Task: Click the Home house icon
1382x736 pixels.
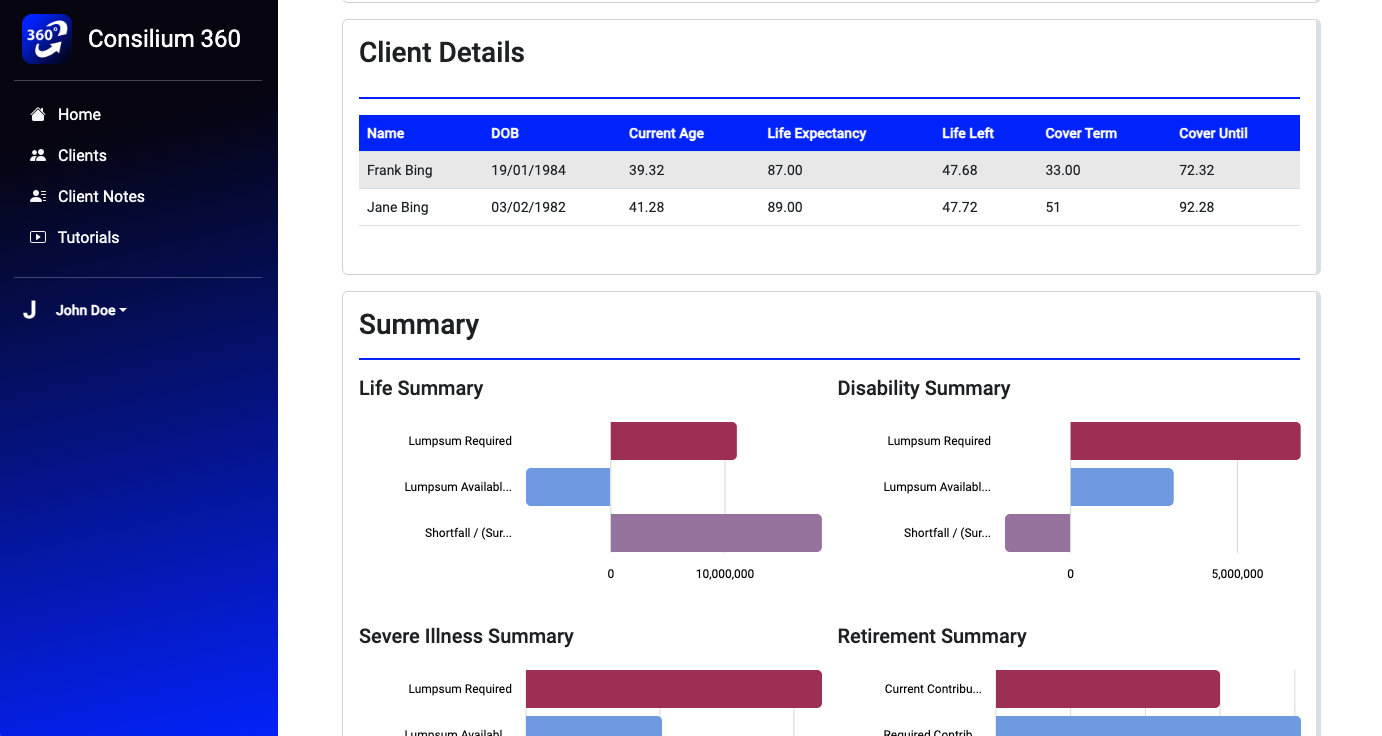Action: 38,115
